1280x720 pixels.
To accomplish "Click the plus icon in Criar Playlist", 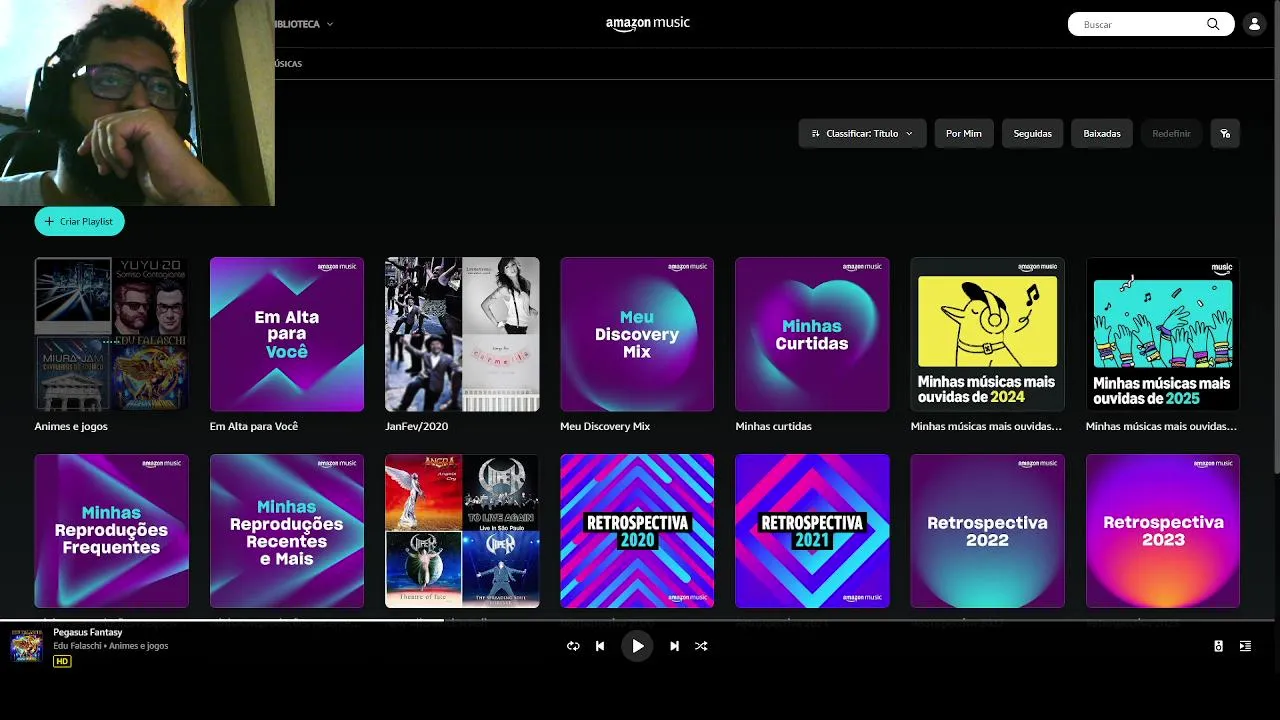I will tap(49, 221).
